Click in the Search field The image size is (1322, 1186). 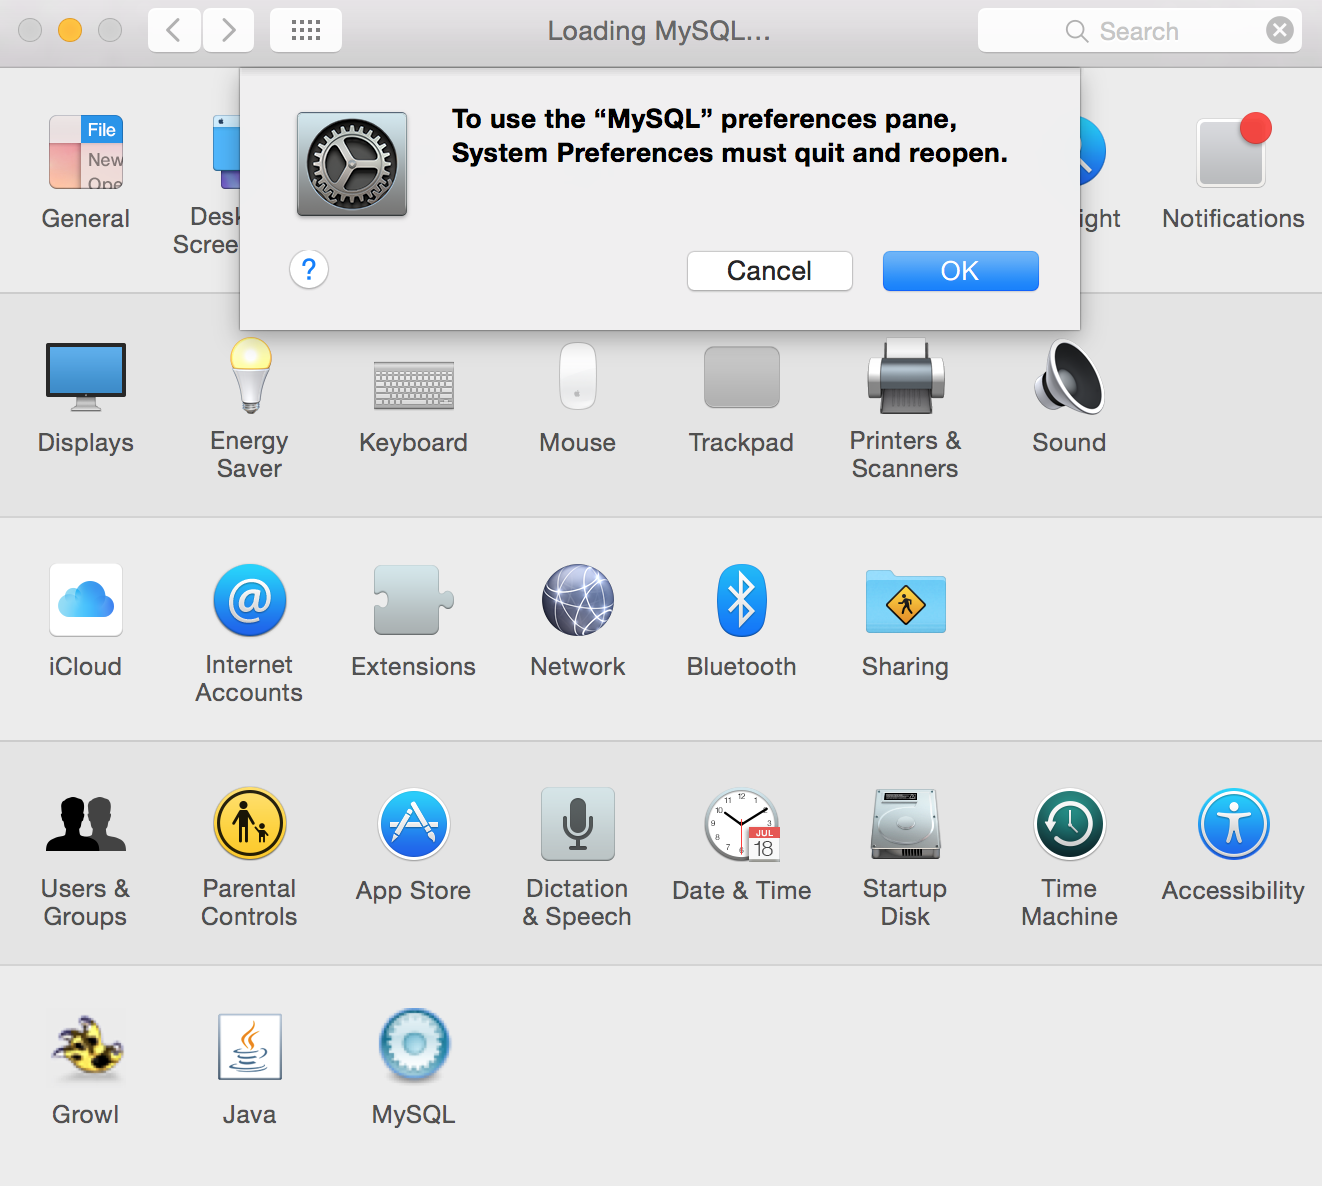coord(1140,30)
